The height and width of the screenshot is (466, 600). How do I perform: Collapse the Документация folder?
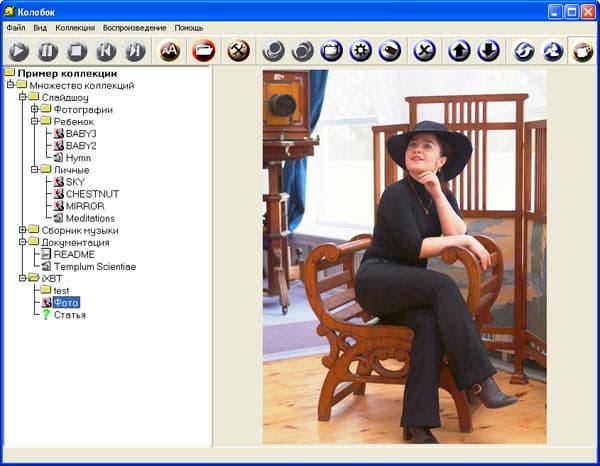(x=23, y=242)
